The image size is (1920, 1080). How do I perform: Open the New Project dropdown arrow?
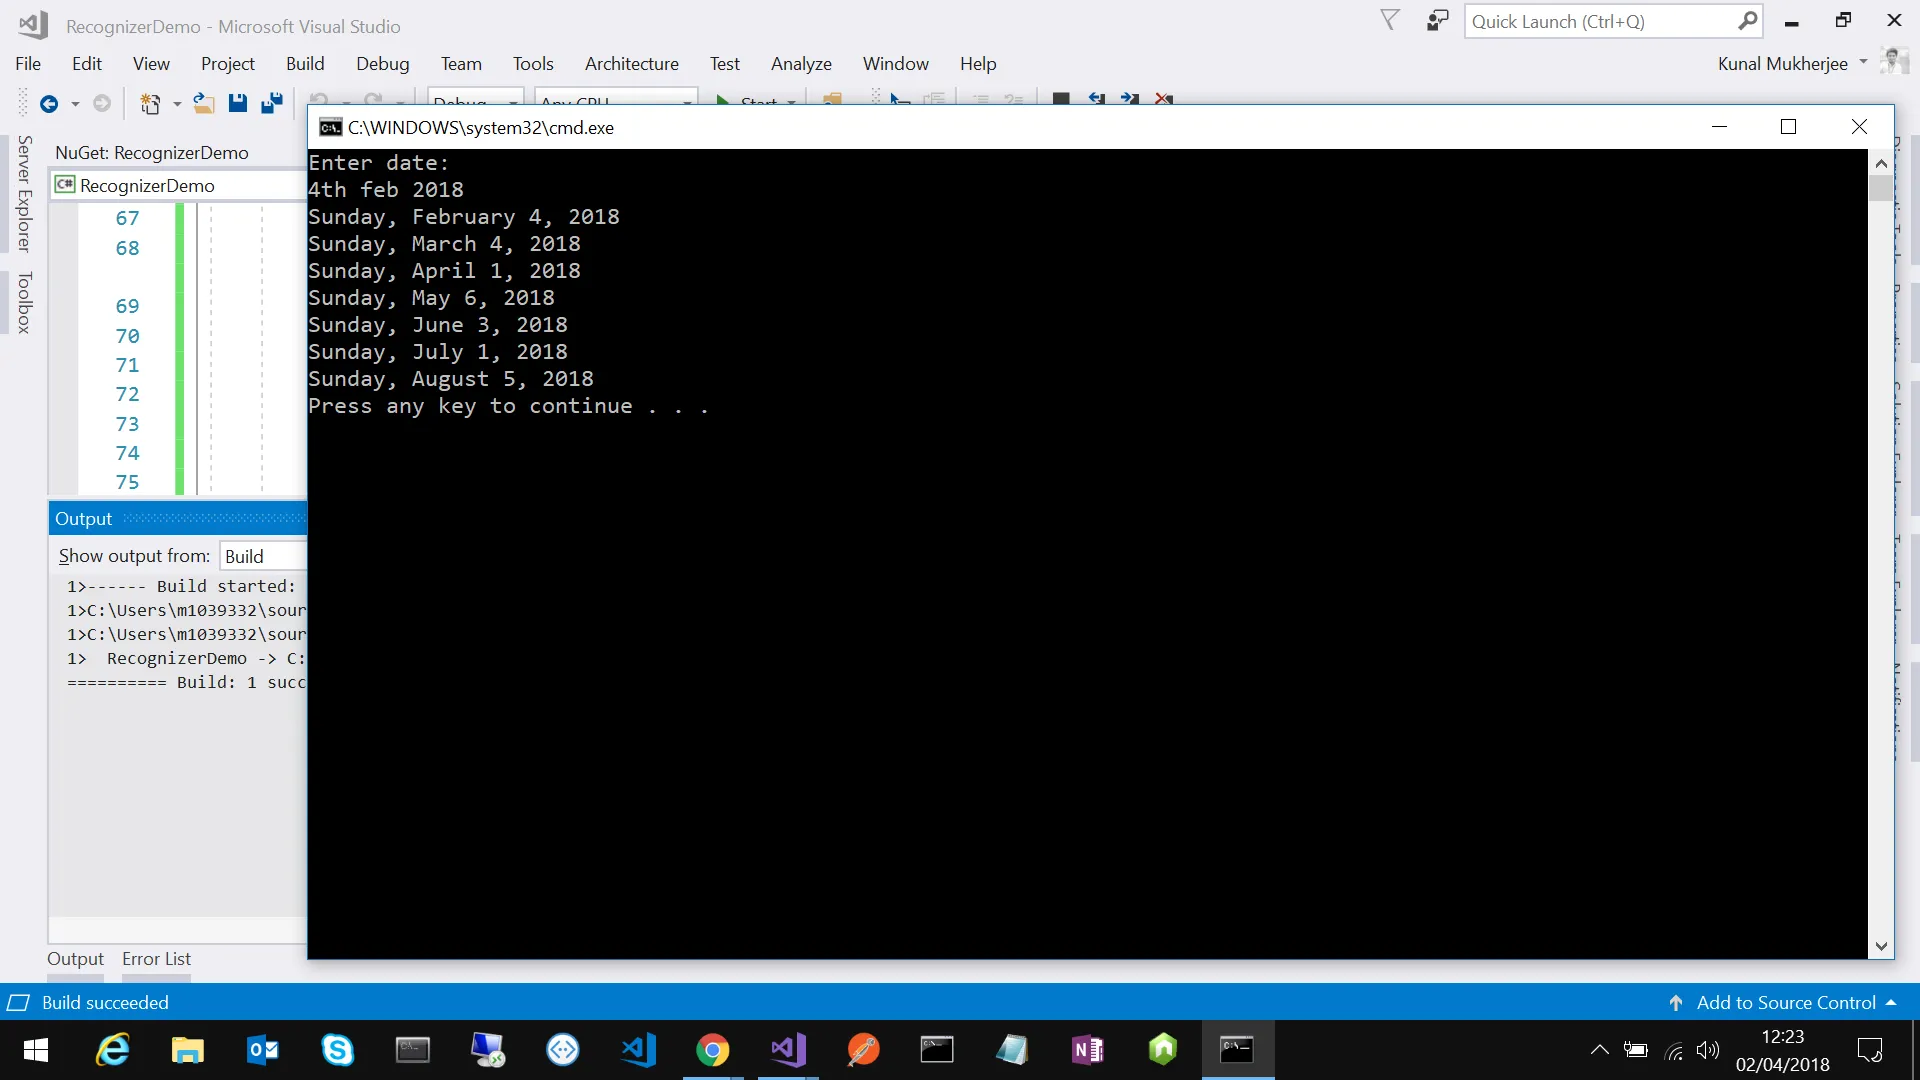(177, 104)
